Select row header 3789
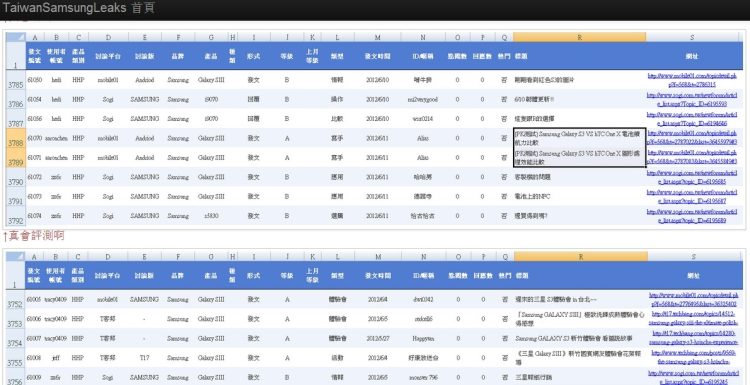The height and width of the screenshot is (385, 750). (x=16, y=158)
